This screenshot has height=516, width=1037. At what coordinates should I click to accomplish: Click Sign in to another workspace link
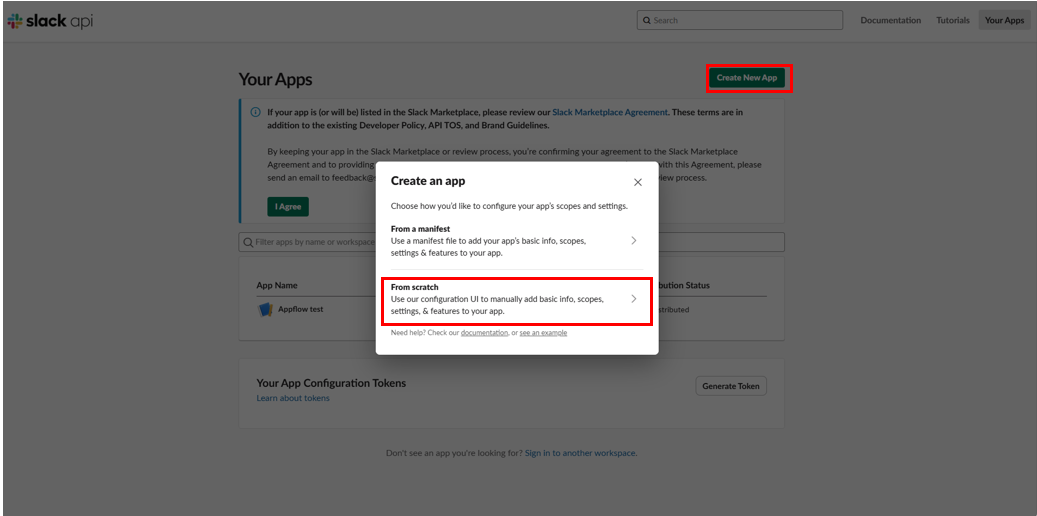click(x=580, y=453)
